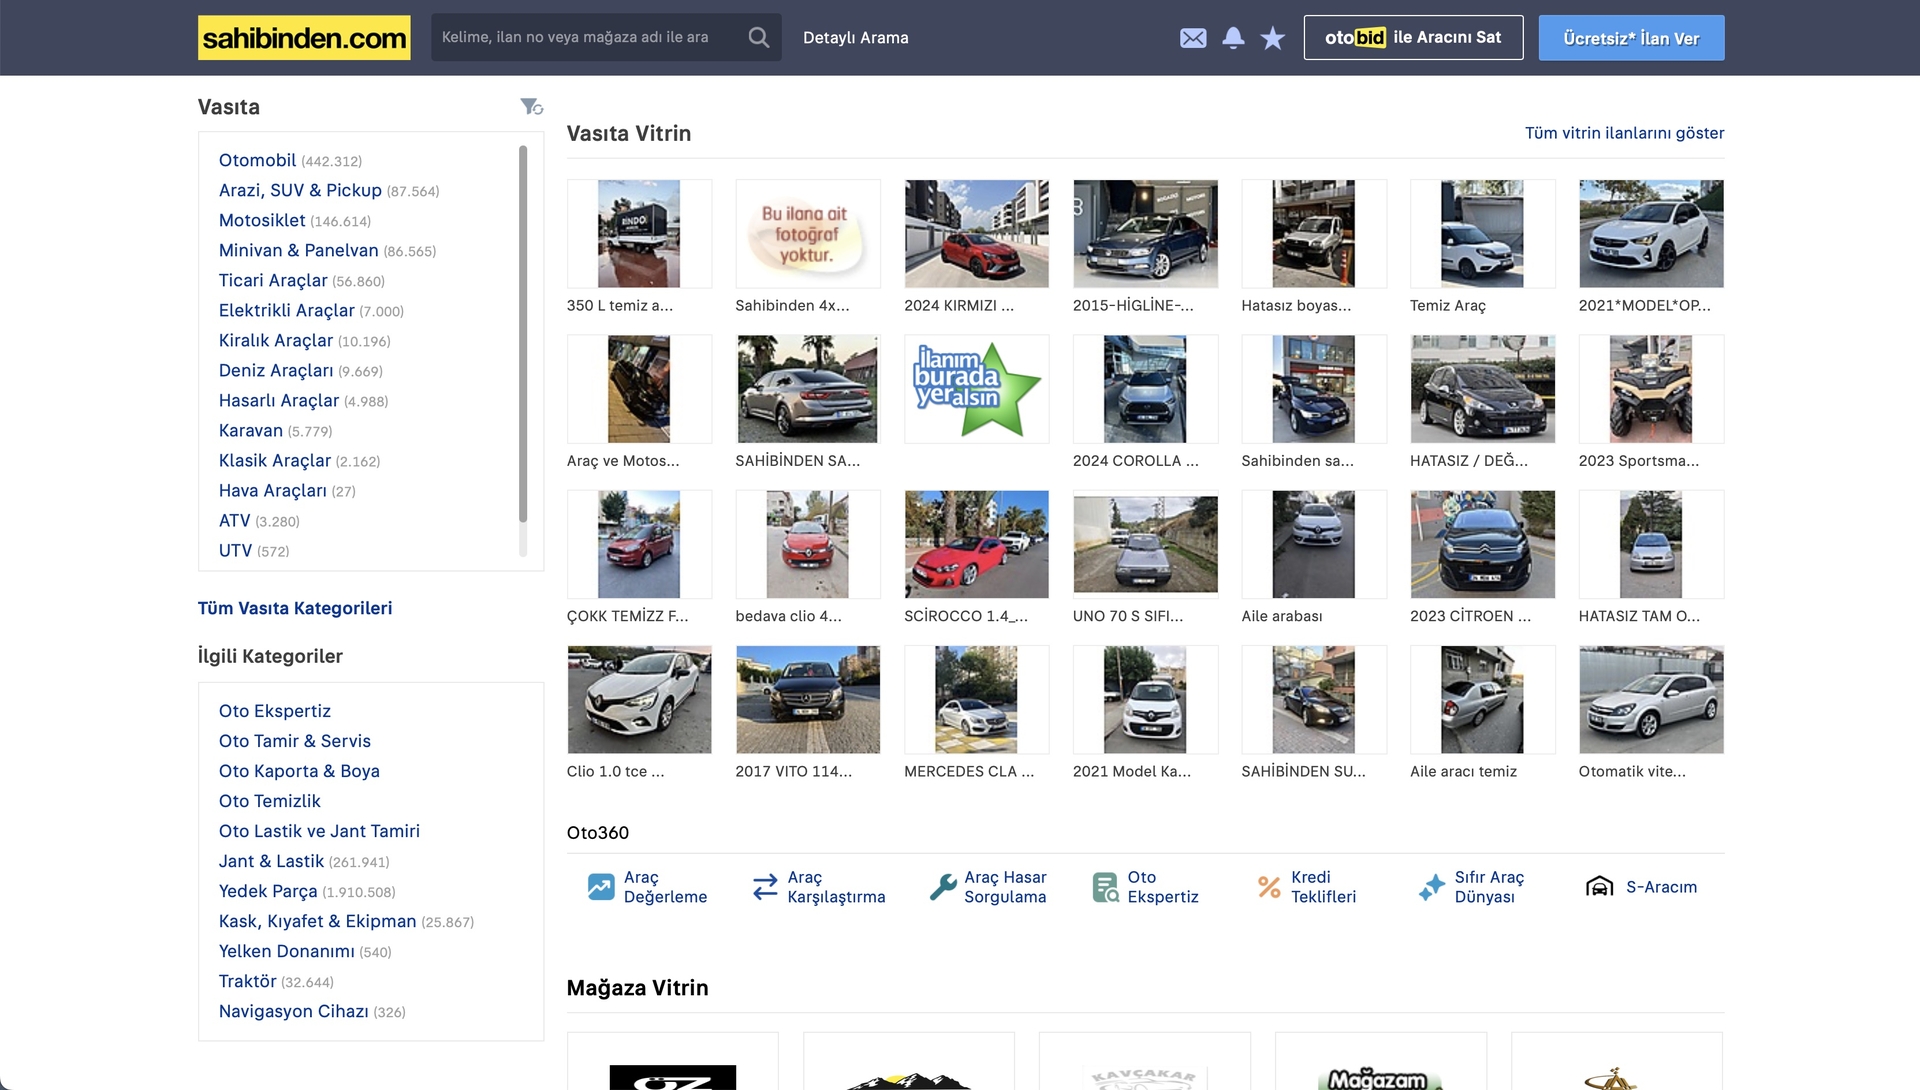Click the Araç Karşılaştırma icon

(x=762, y=886)
